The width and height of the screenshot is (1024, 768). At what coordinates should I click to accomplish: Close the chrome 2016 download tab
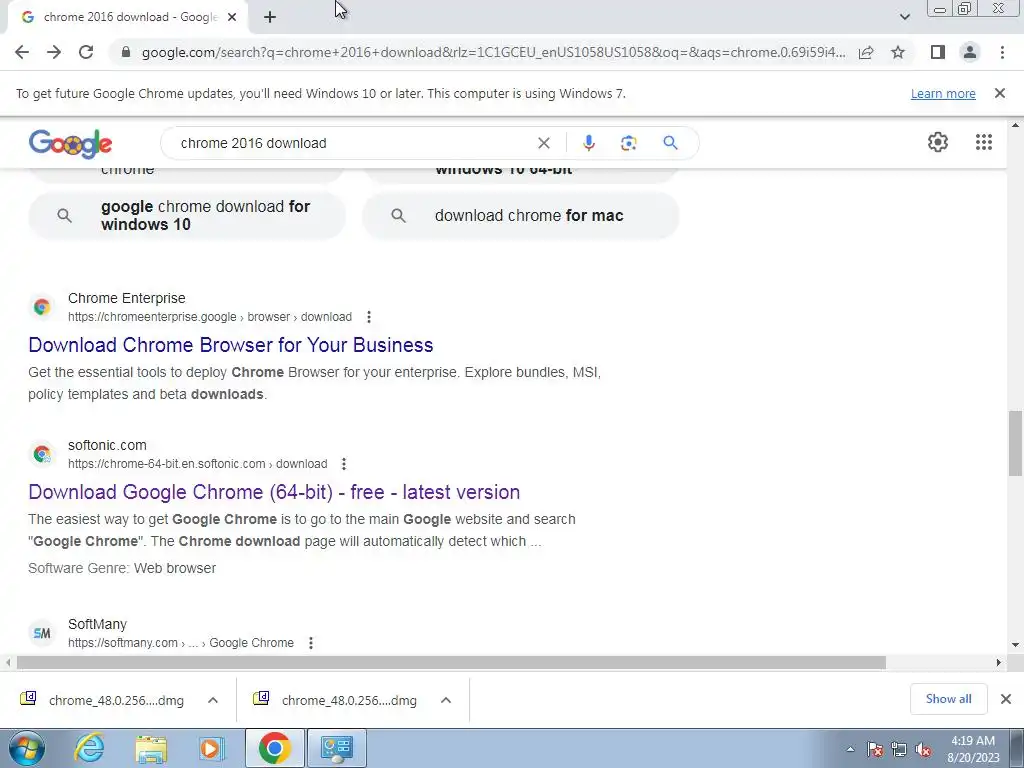point(232,17)
